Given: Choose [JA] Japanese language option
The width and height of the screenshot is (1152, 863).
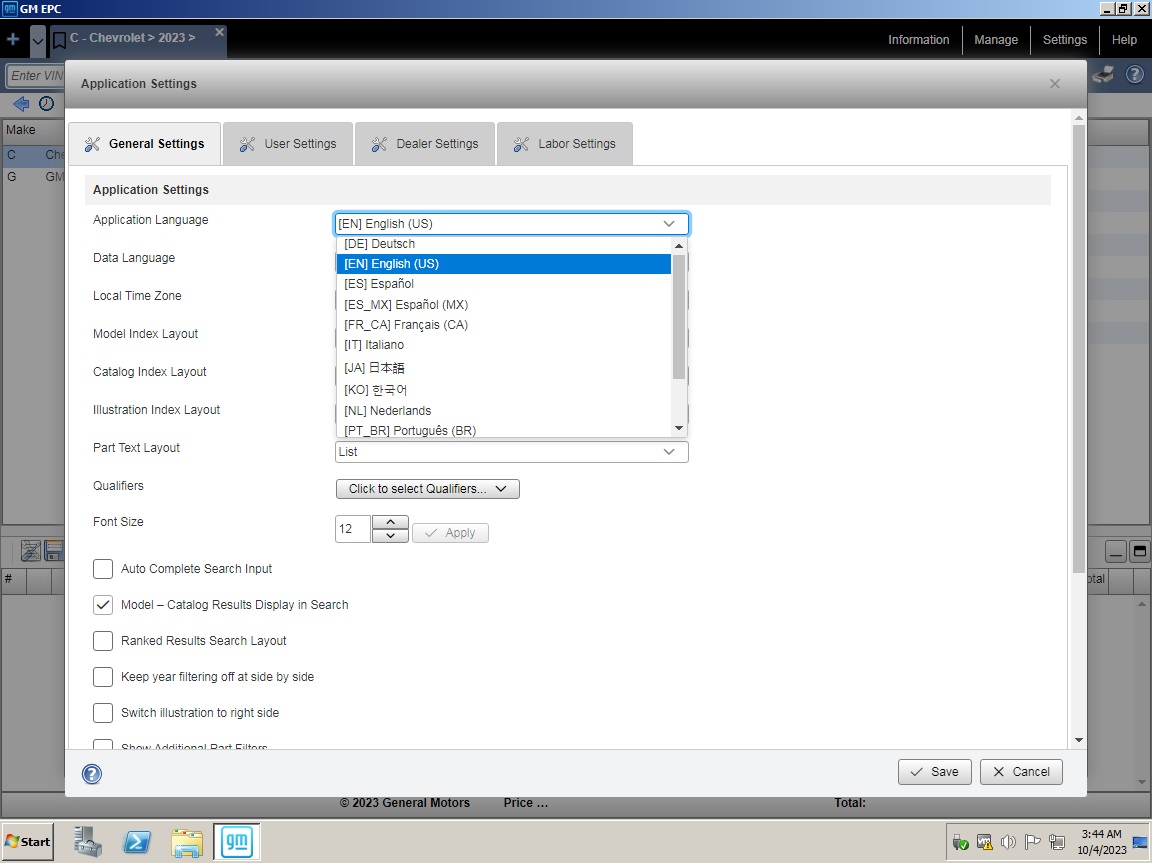Looking at the screenshot, I should [x=504, y=367].
